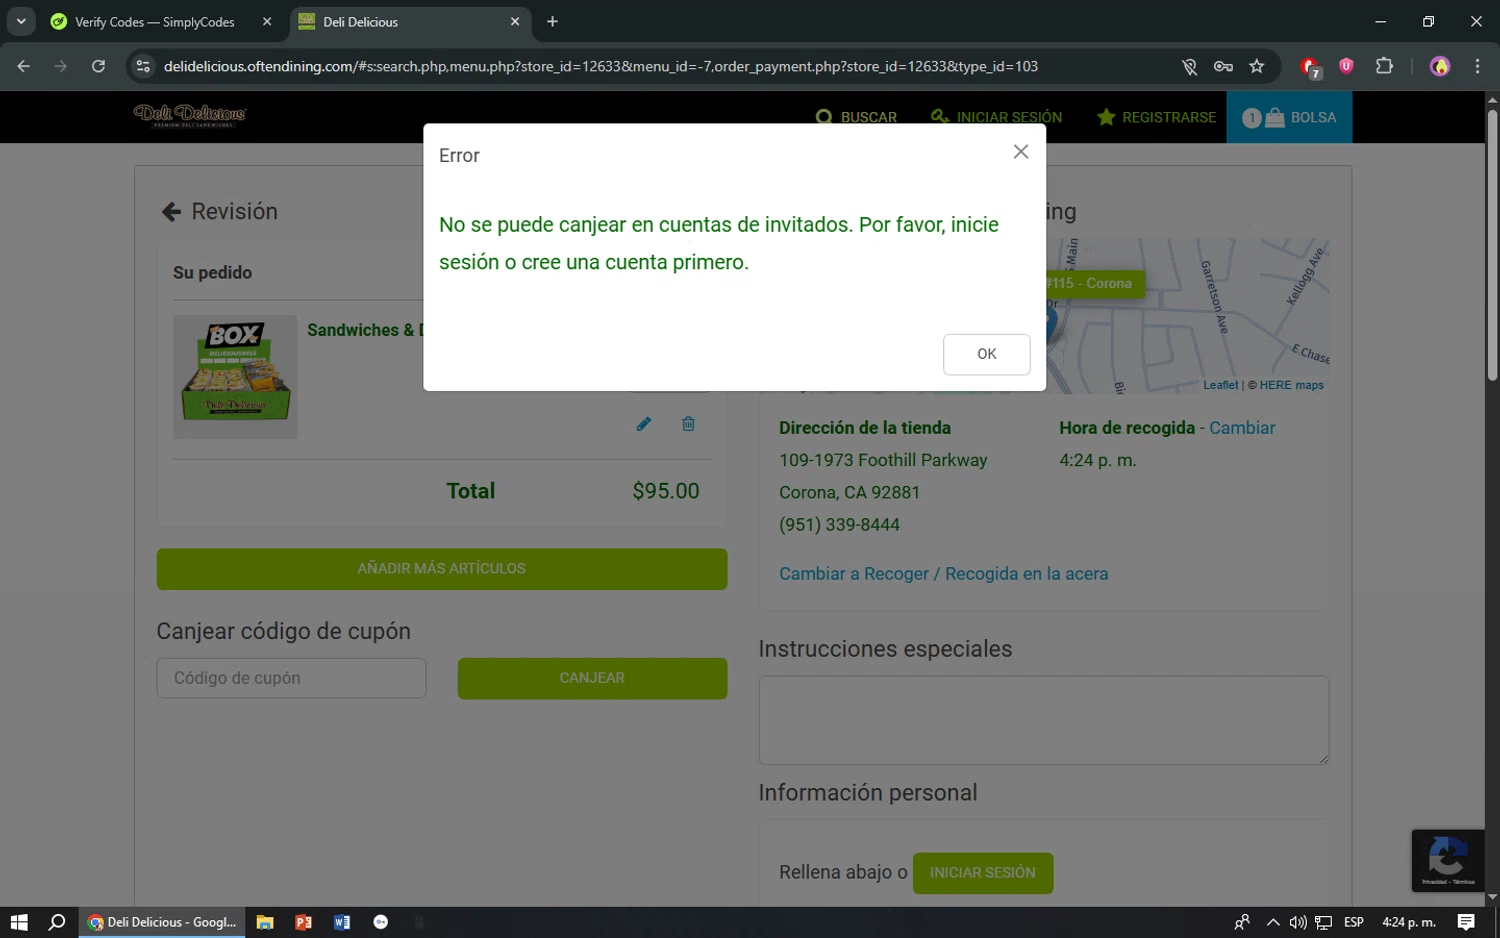Change pickup time via Cambiar link
Viewport: 1500px width, 938px height.
coord(1242,428)
